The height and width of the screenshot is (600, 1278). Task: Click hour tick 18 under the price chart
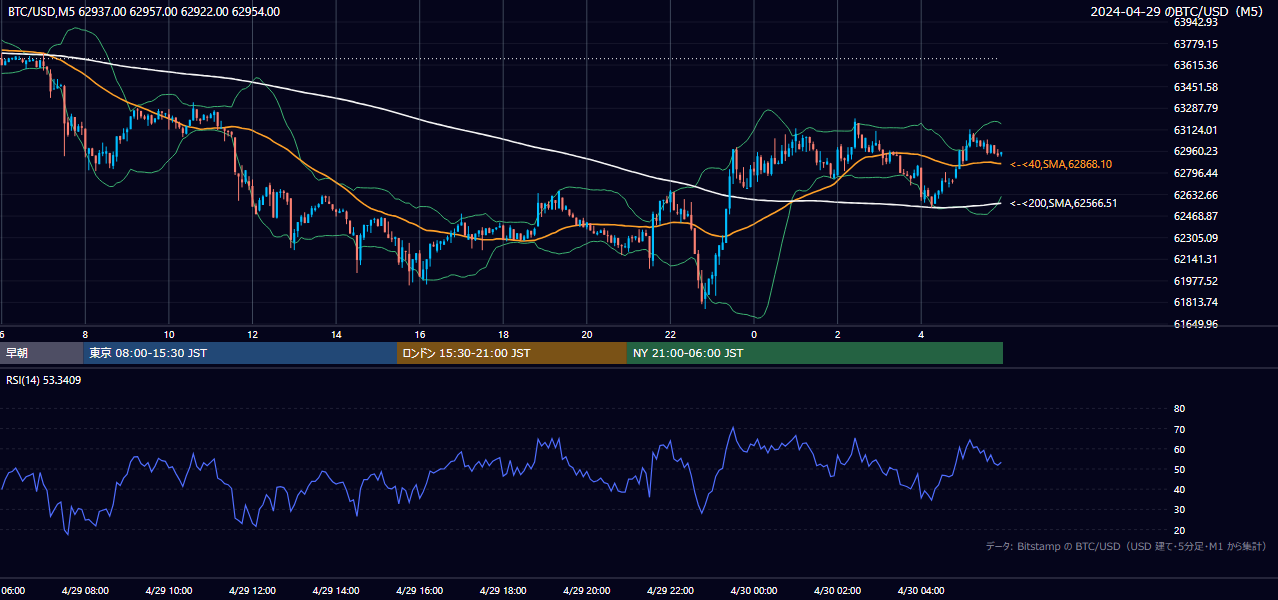(x=503, y=334)
